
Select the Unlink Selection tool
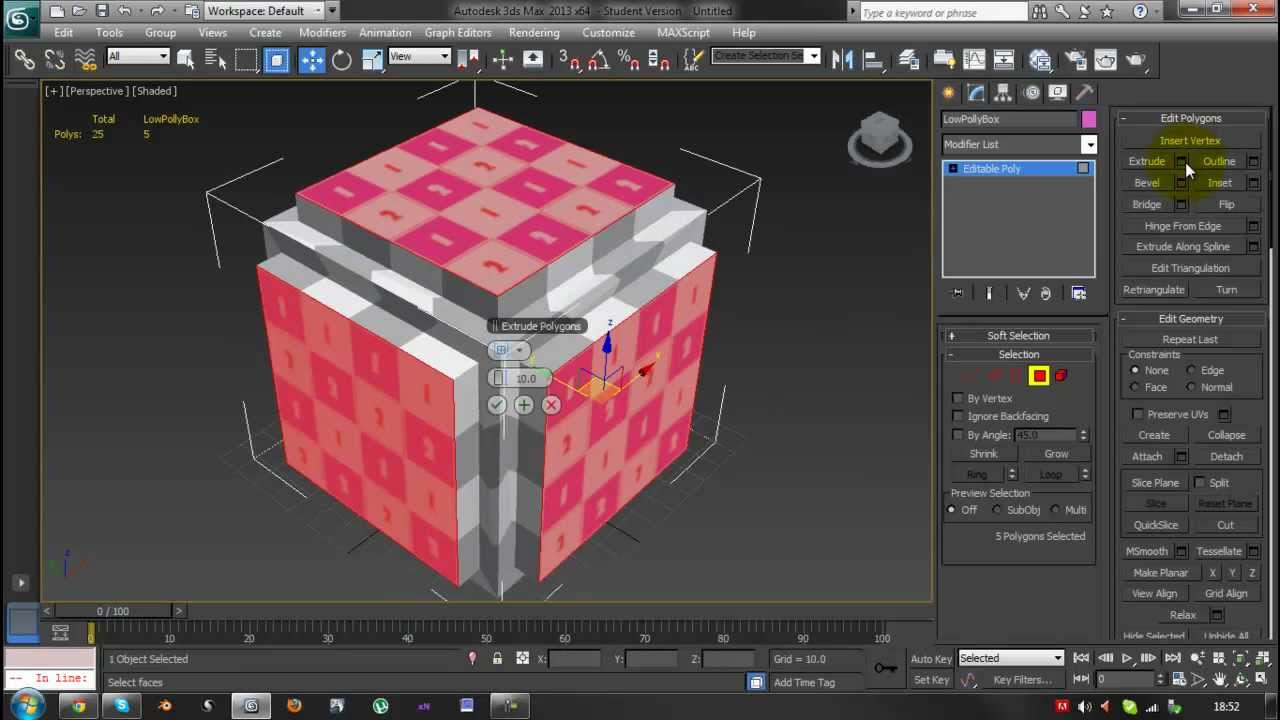click(x=55, y=60)
